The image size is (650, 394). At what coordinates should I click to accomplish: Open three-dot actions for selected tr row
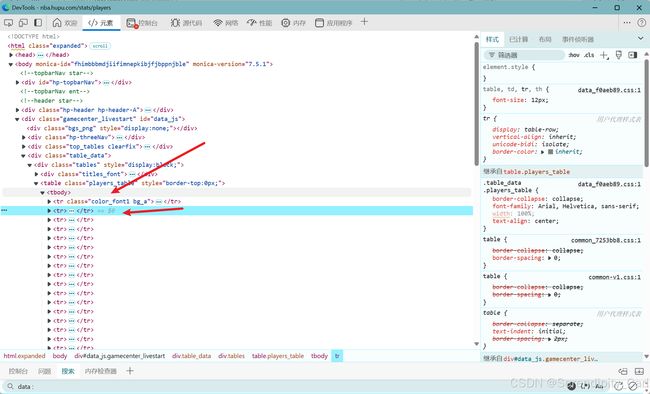click(4, 211)
